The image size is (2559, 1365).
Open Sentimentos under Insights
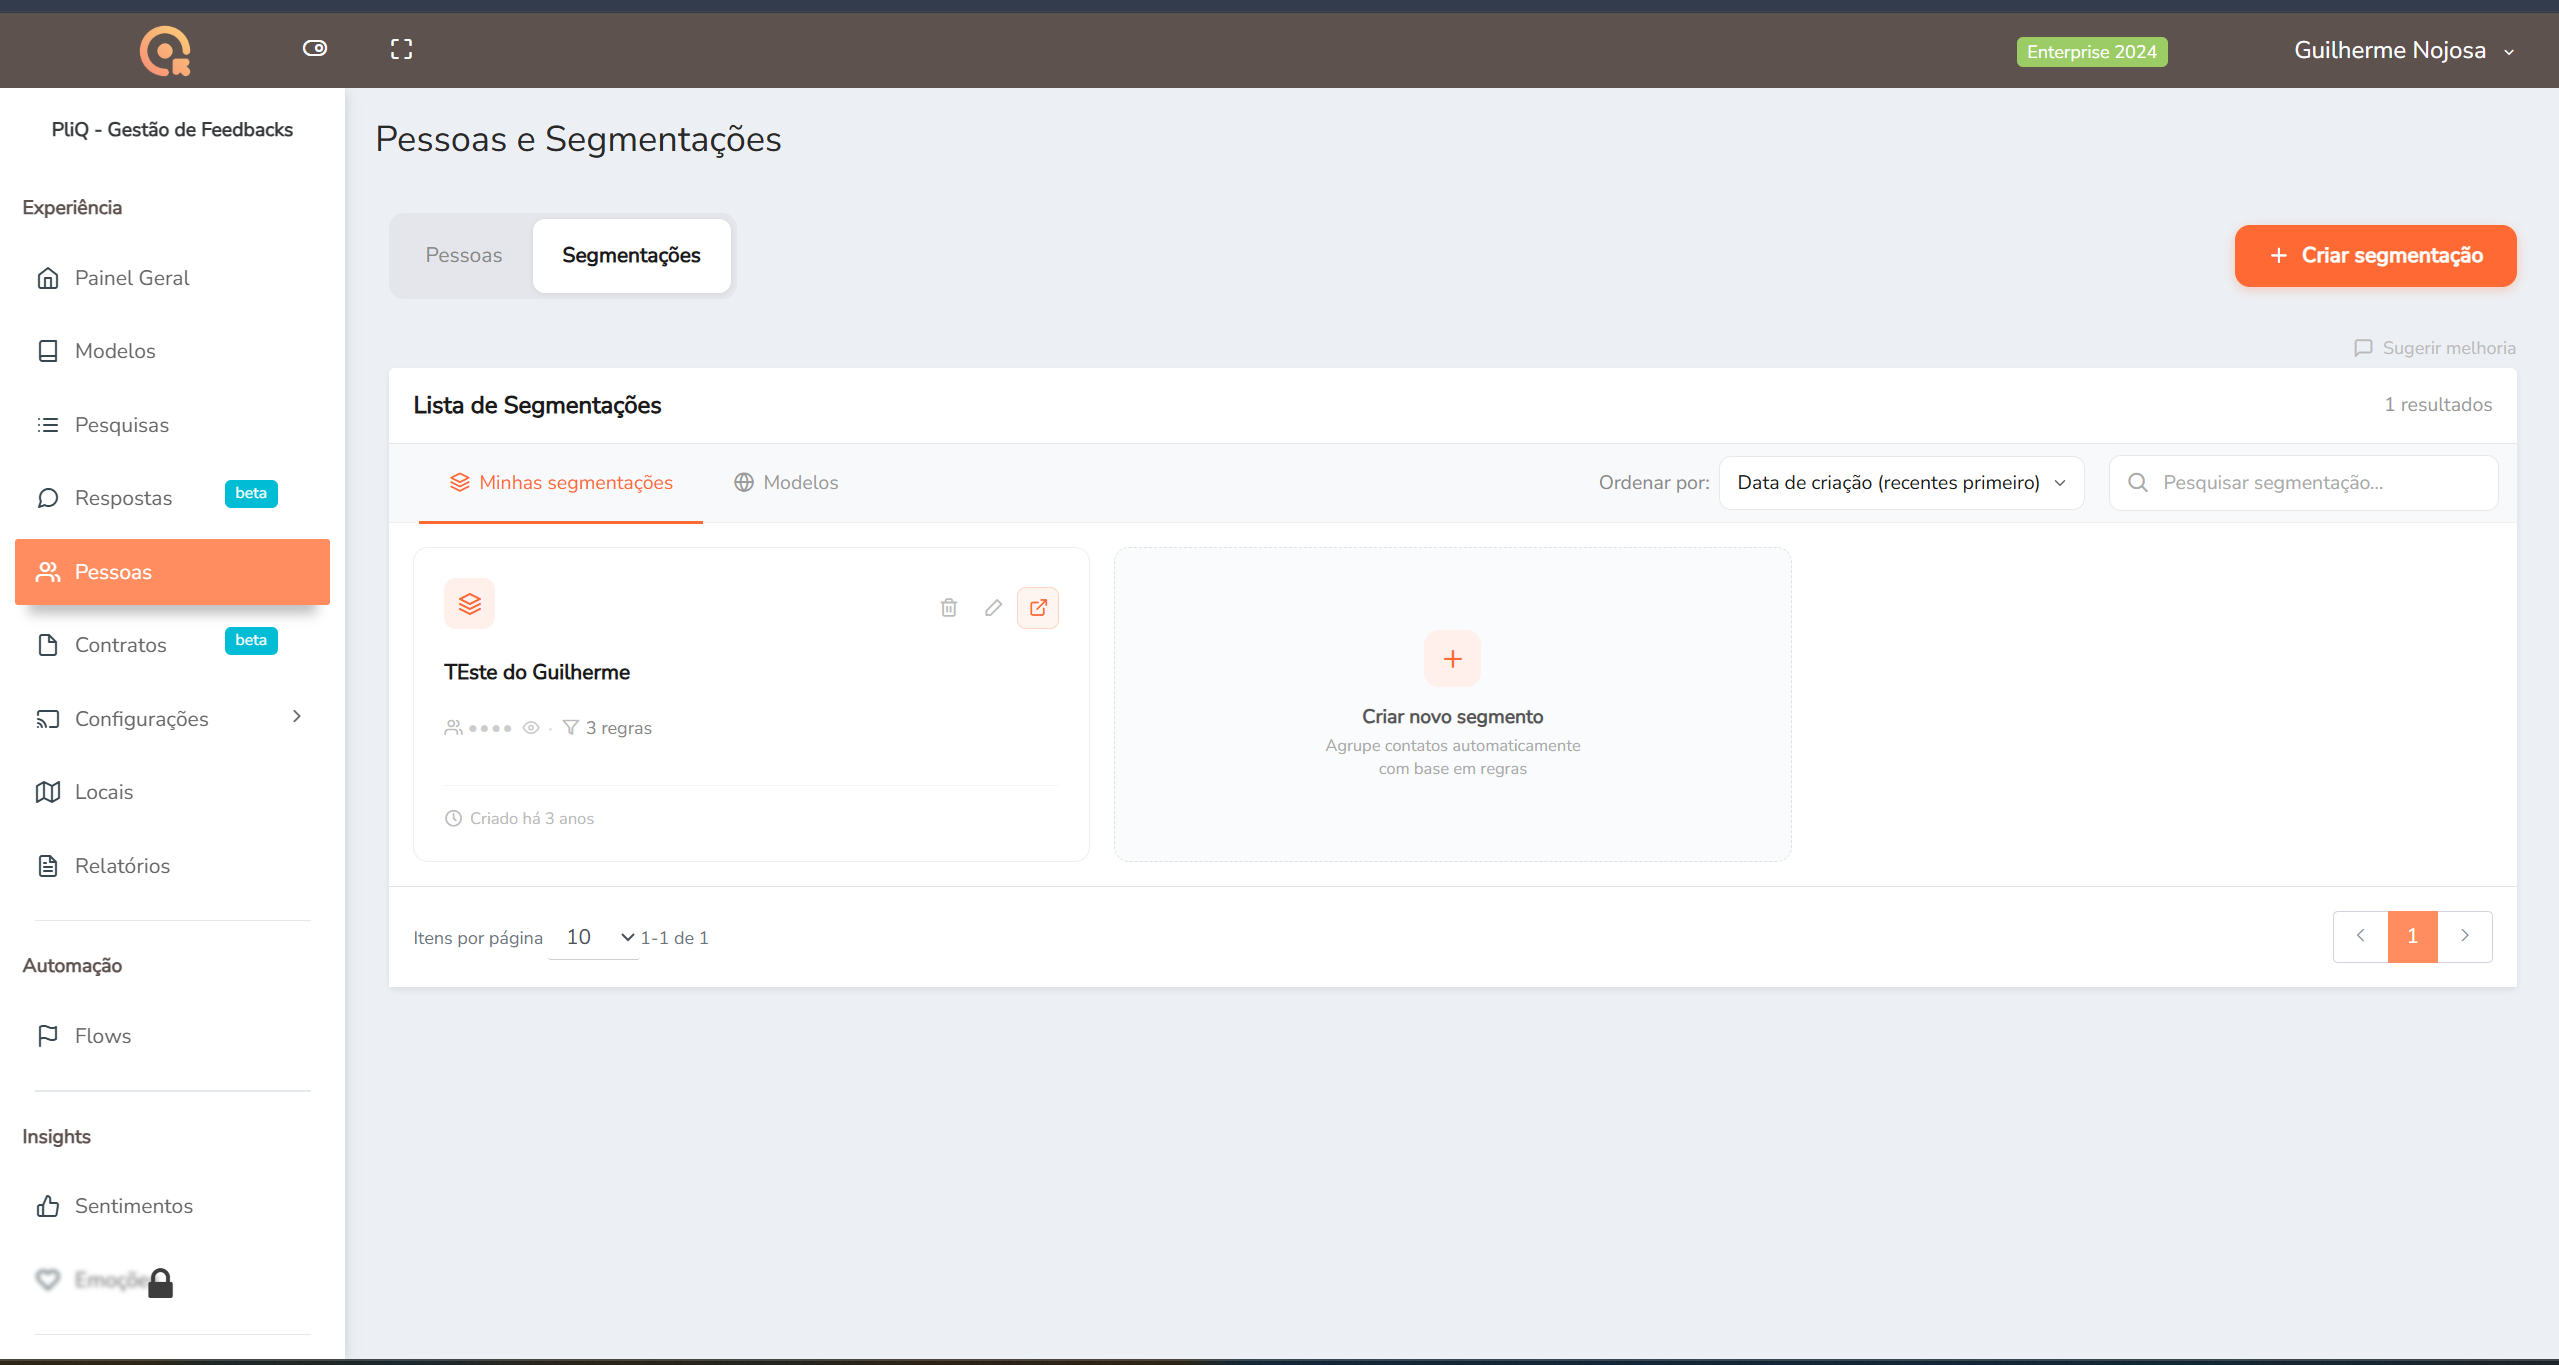pyautogui.click(x=172, y=1206)
